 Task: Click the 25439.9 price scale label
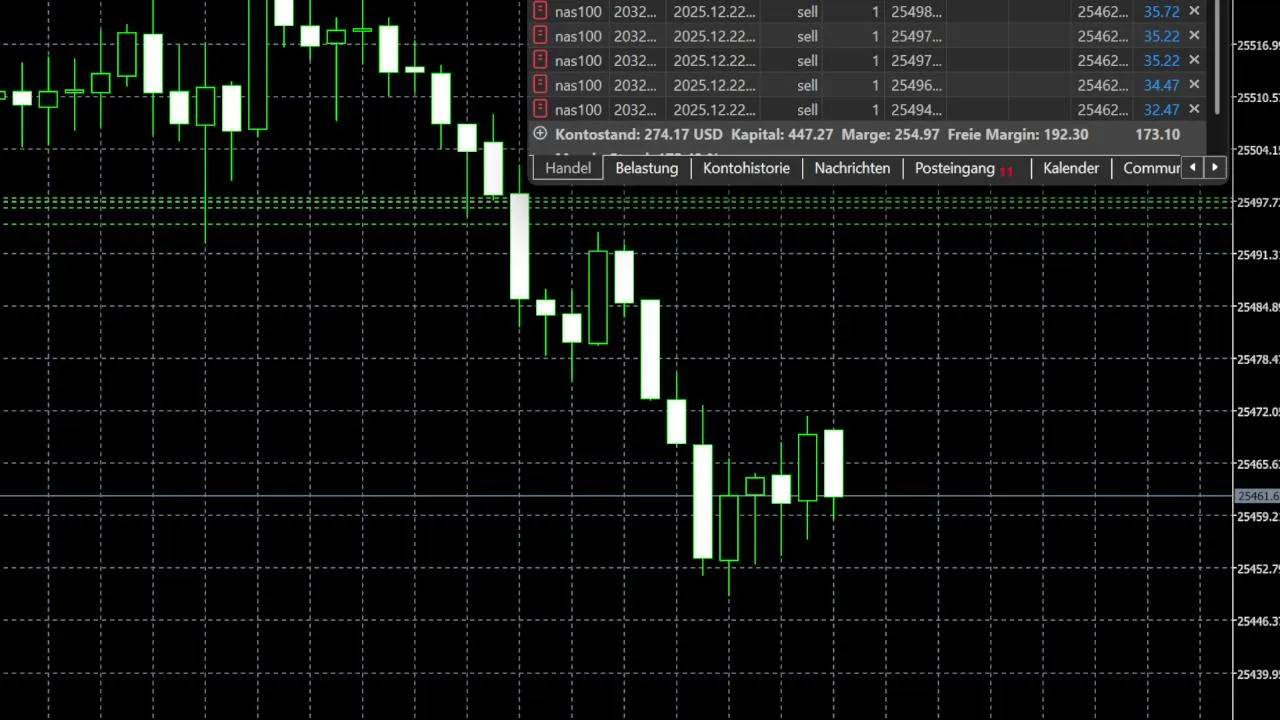coord(1258,673)
